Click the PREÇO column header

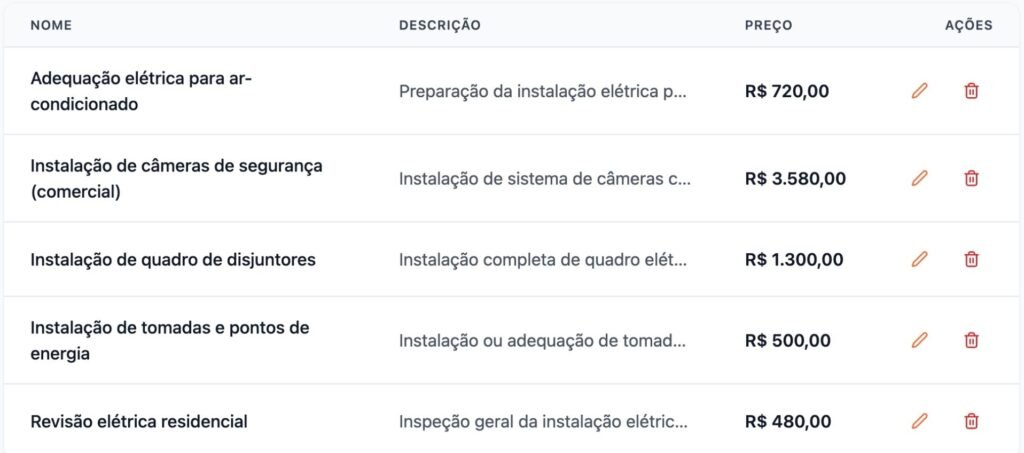tap(768, 25)
